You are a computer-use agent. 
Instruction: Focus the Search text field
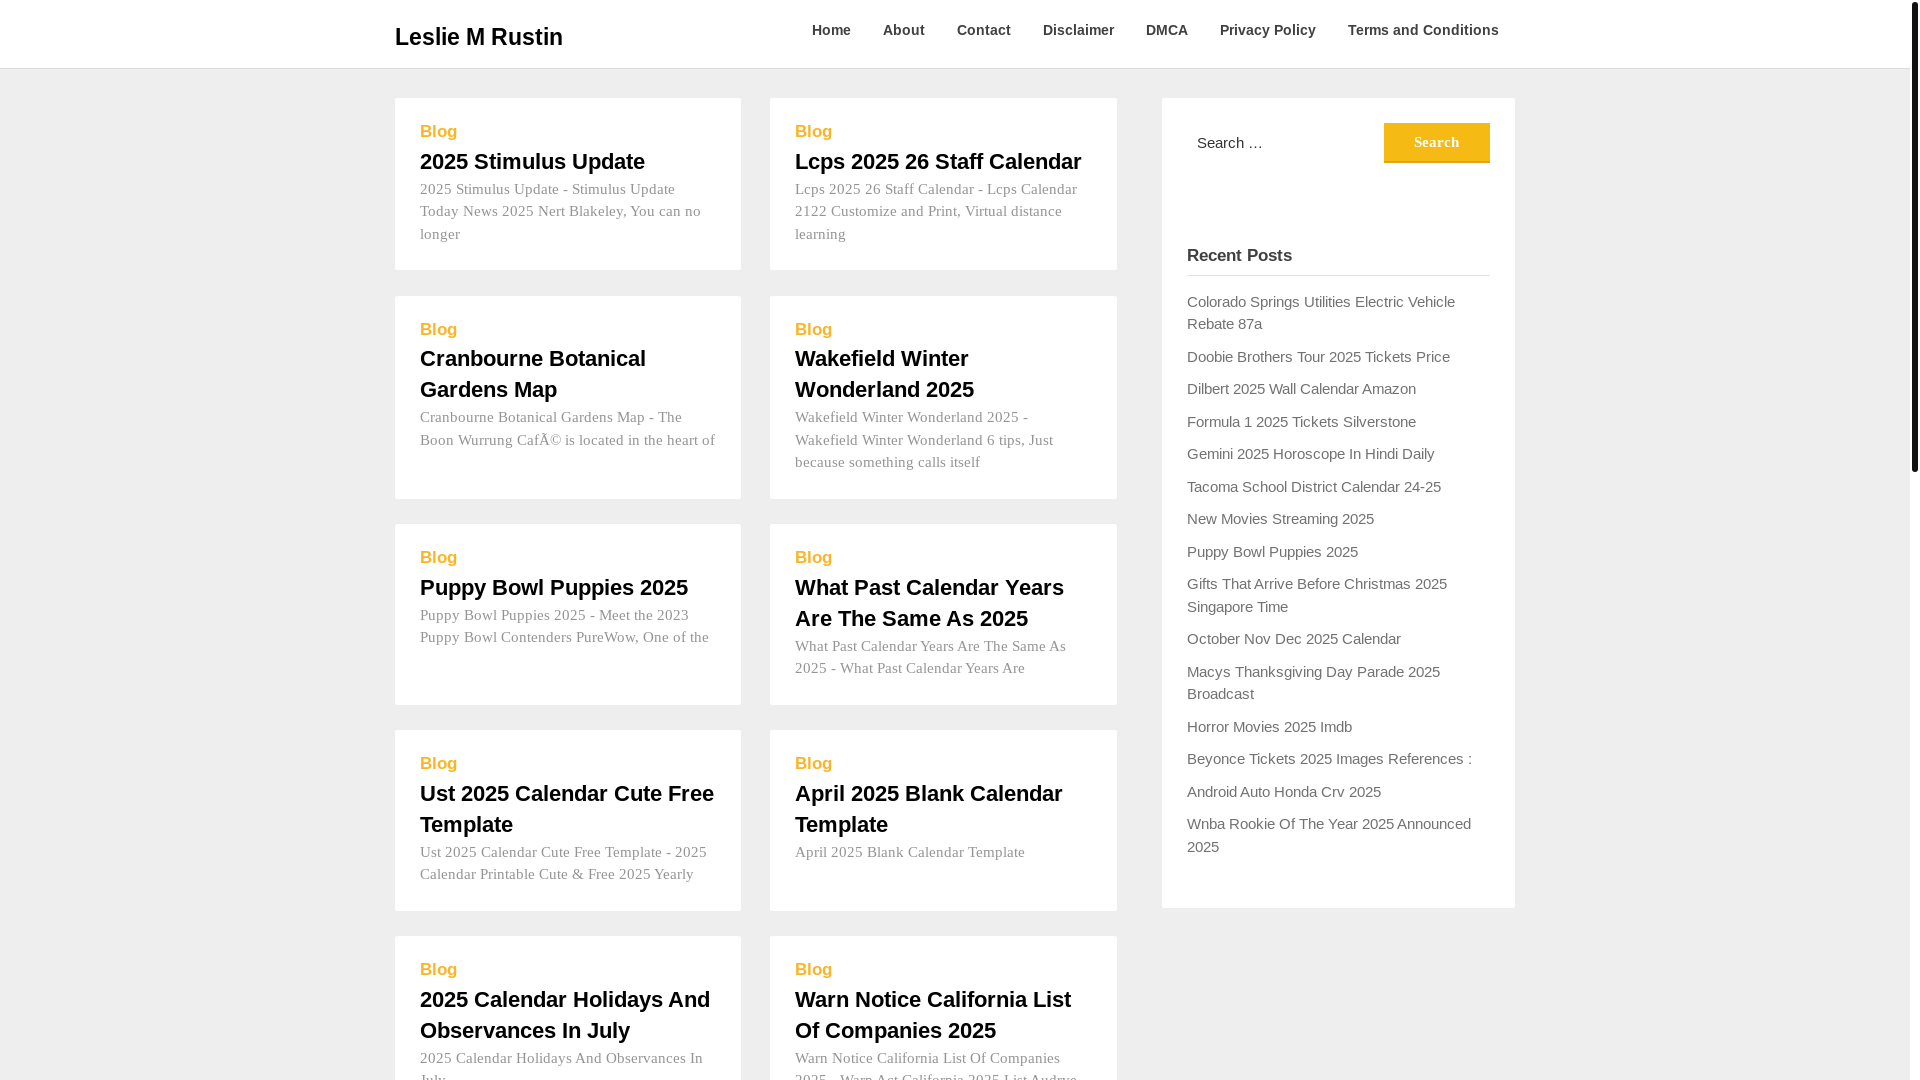click(x=1284, y=143)
